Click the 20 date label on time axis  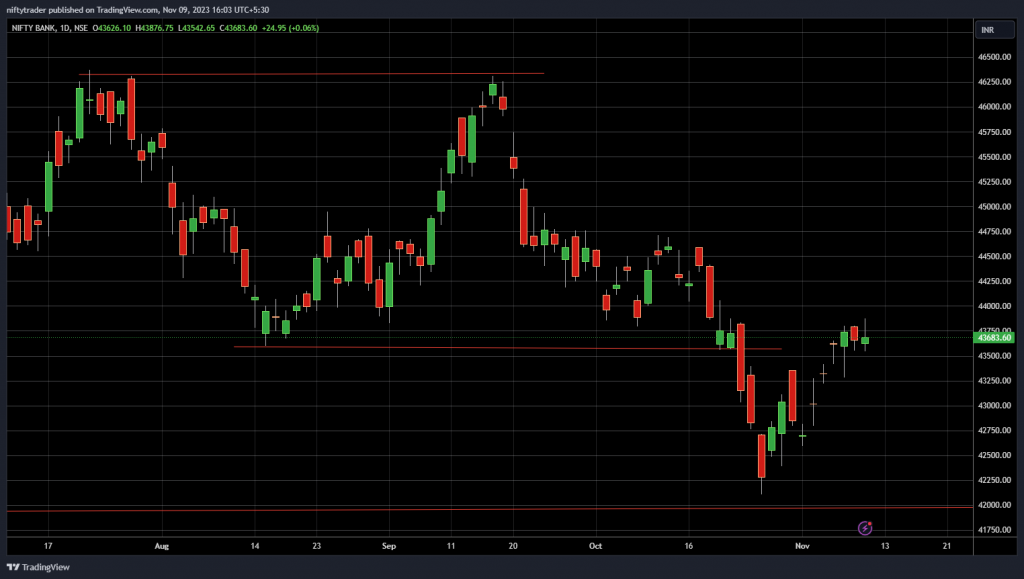(x=513, y=546)
